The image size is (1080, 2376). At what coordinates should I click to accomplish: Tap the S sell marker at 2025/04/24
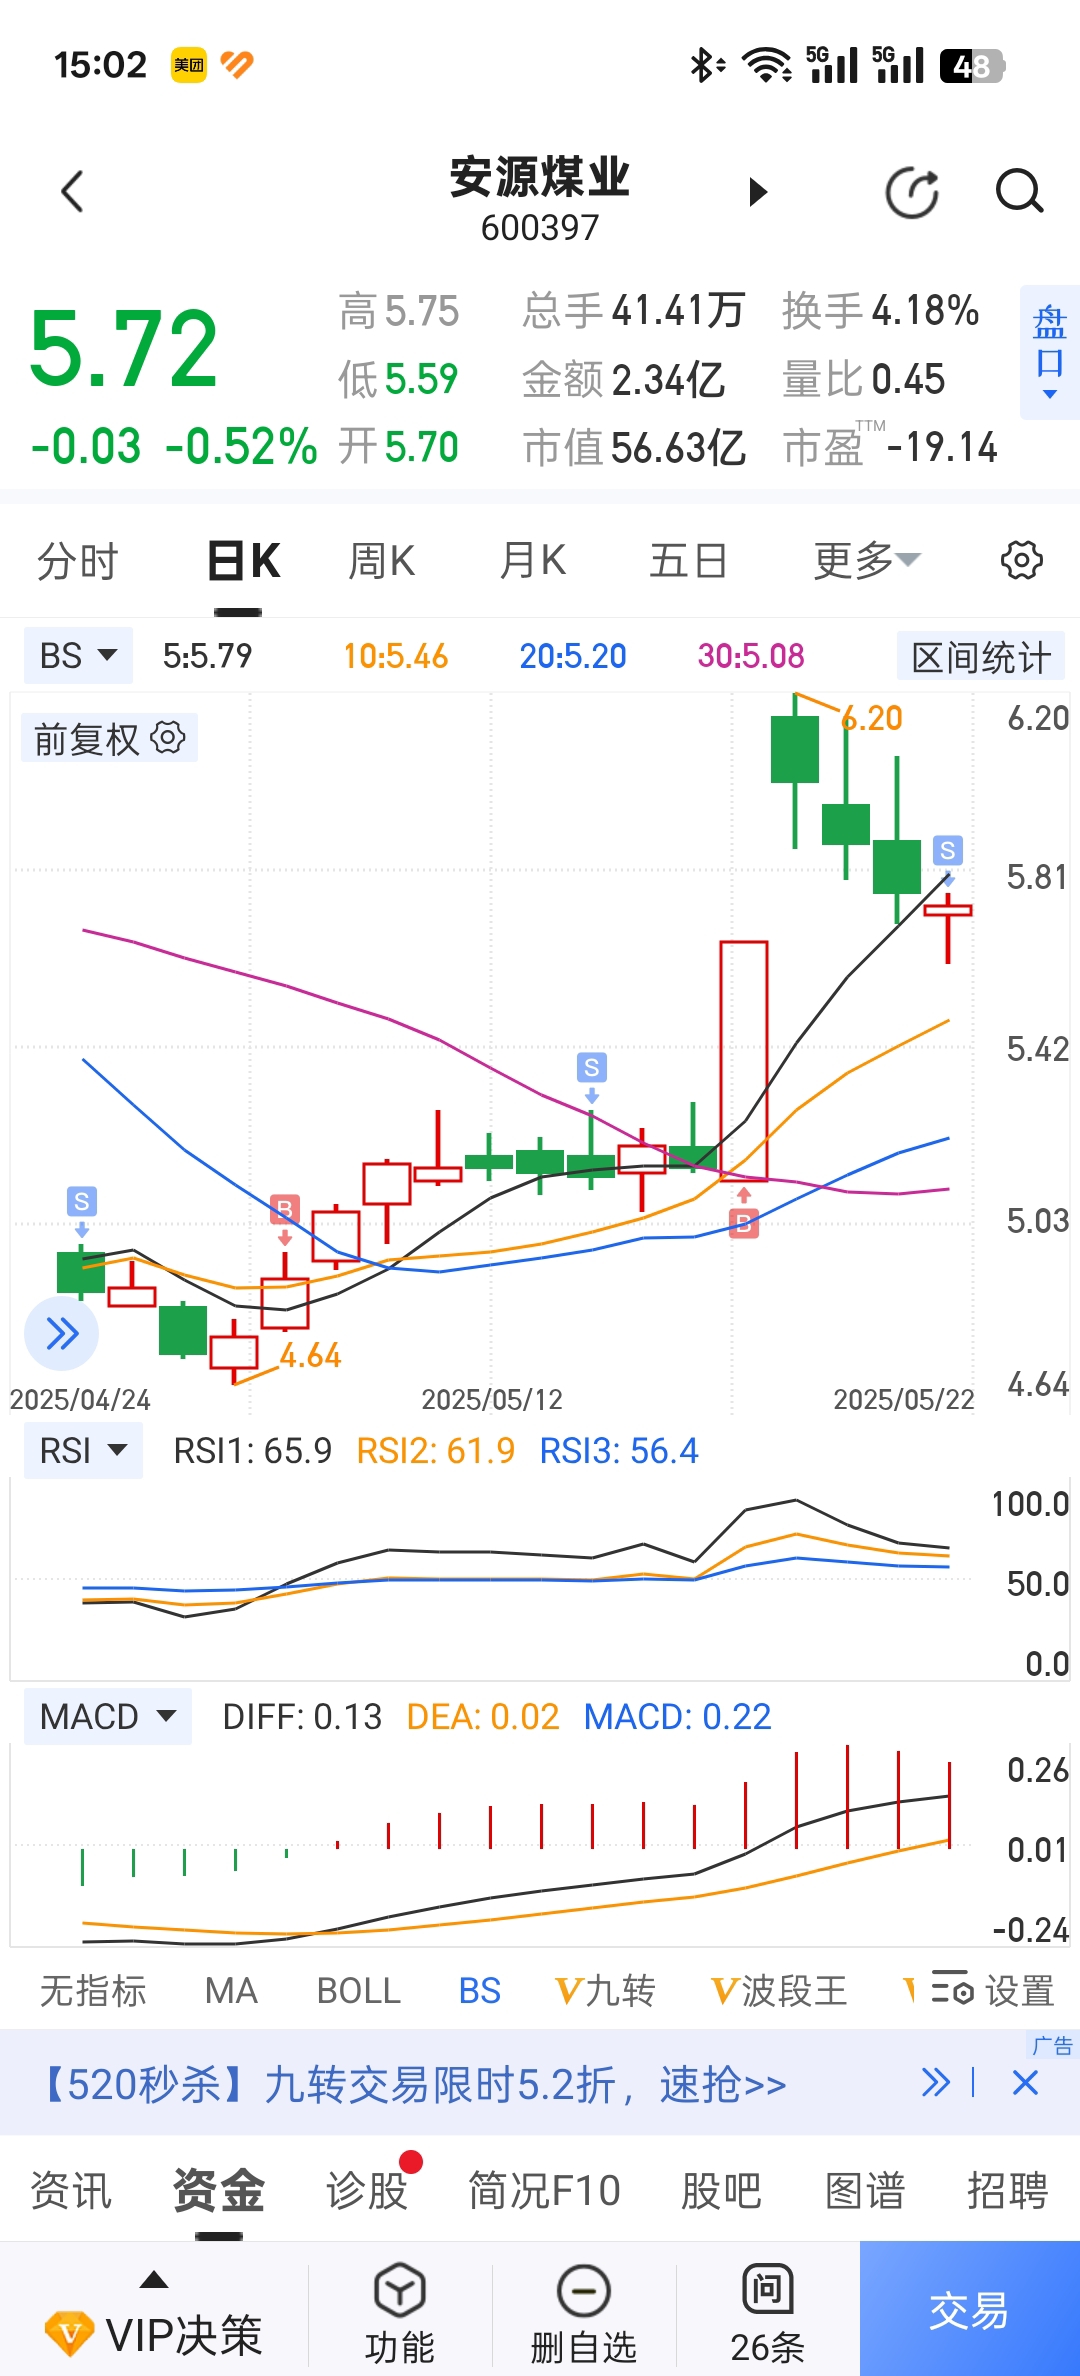coord(82,1201)
